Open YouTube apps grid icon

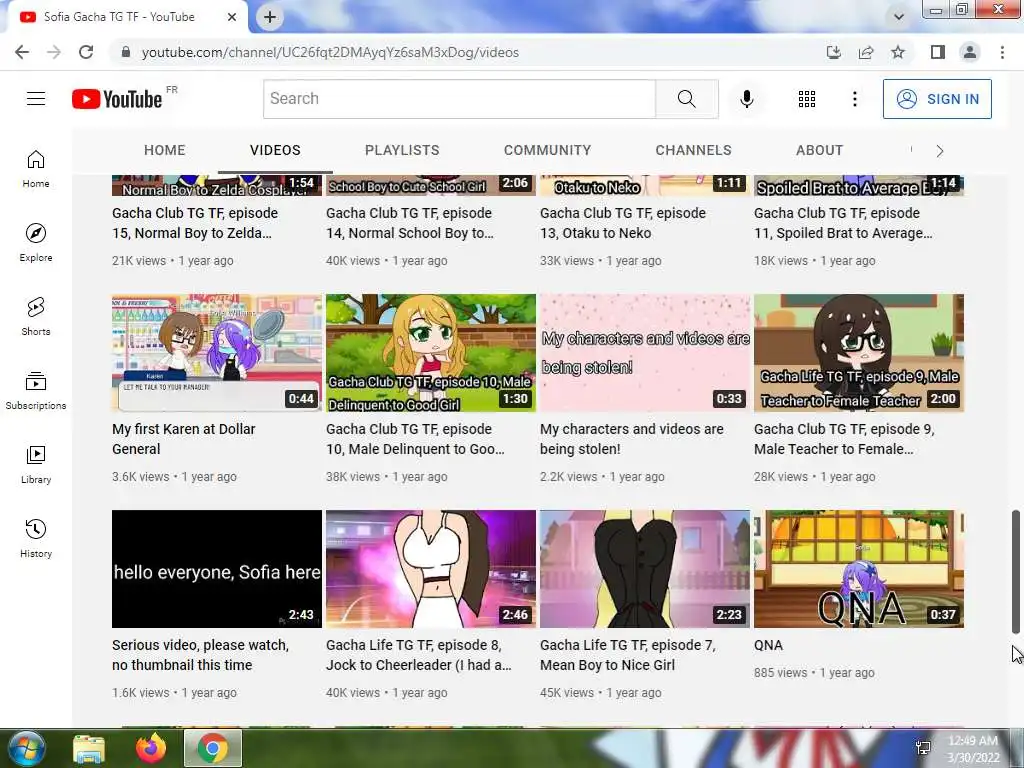click(x=807, y=99)
